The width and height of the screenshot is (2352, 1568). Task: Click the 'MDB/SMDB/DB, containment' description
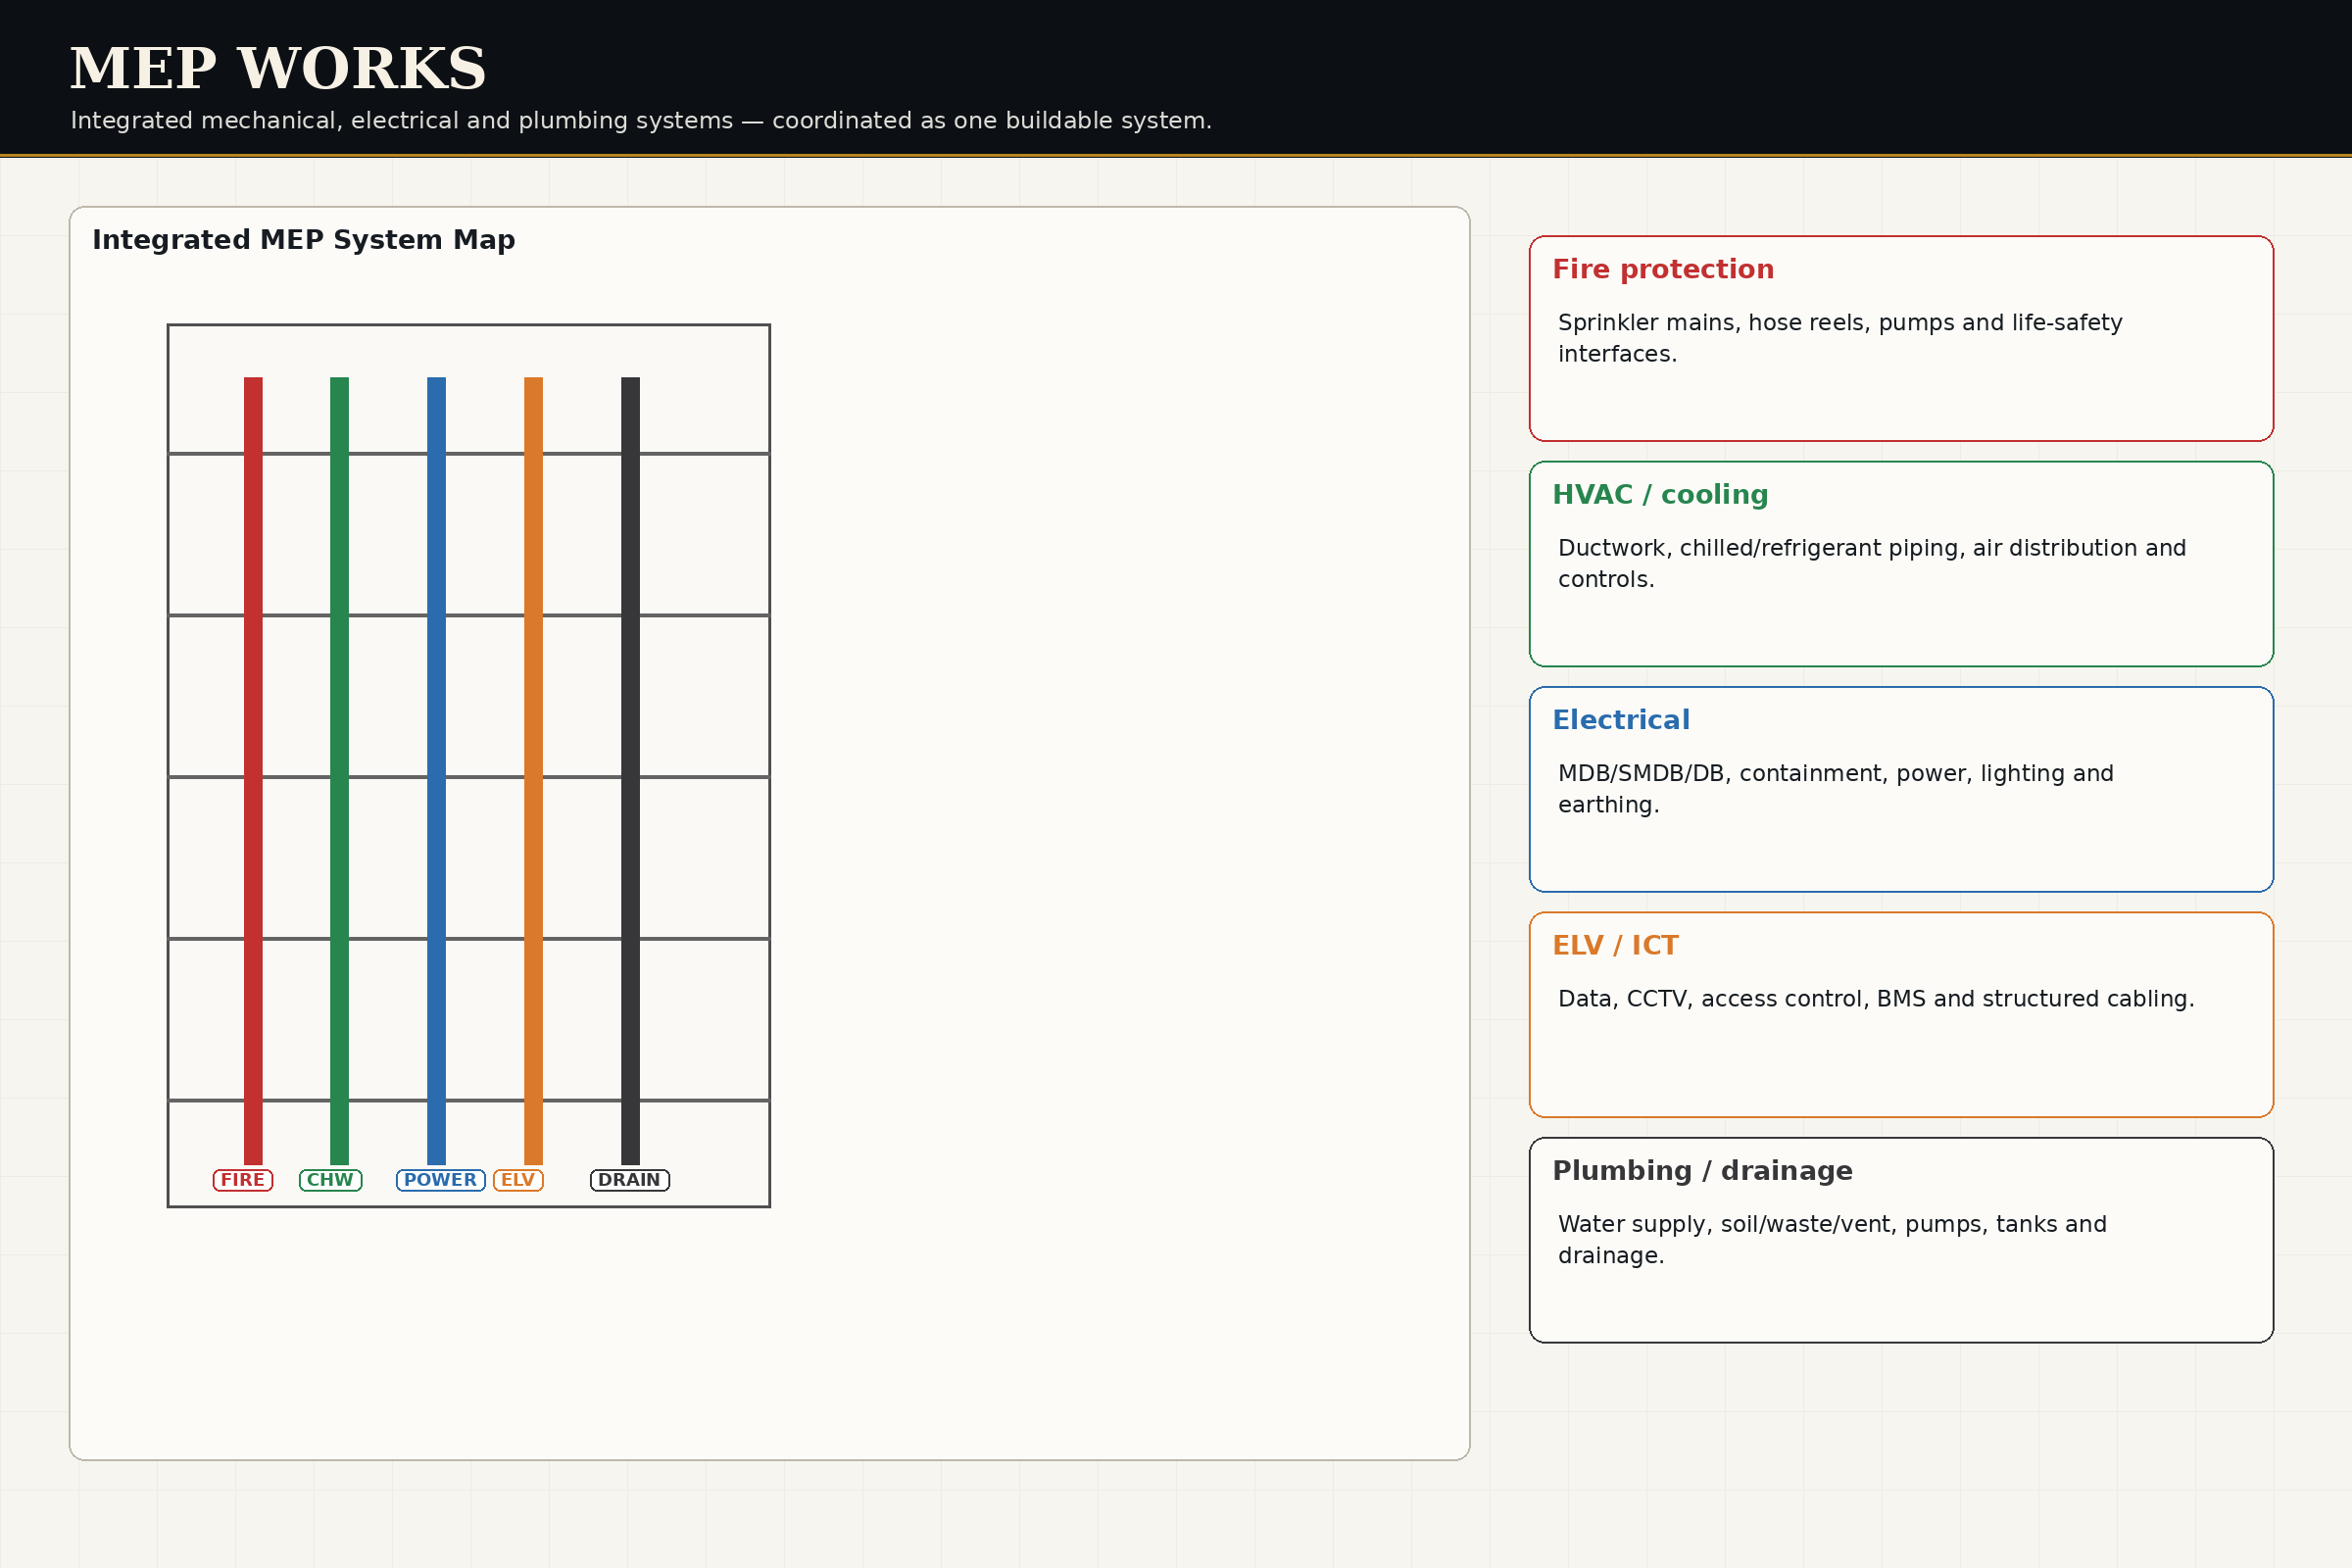point(1836,789)
